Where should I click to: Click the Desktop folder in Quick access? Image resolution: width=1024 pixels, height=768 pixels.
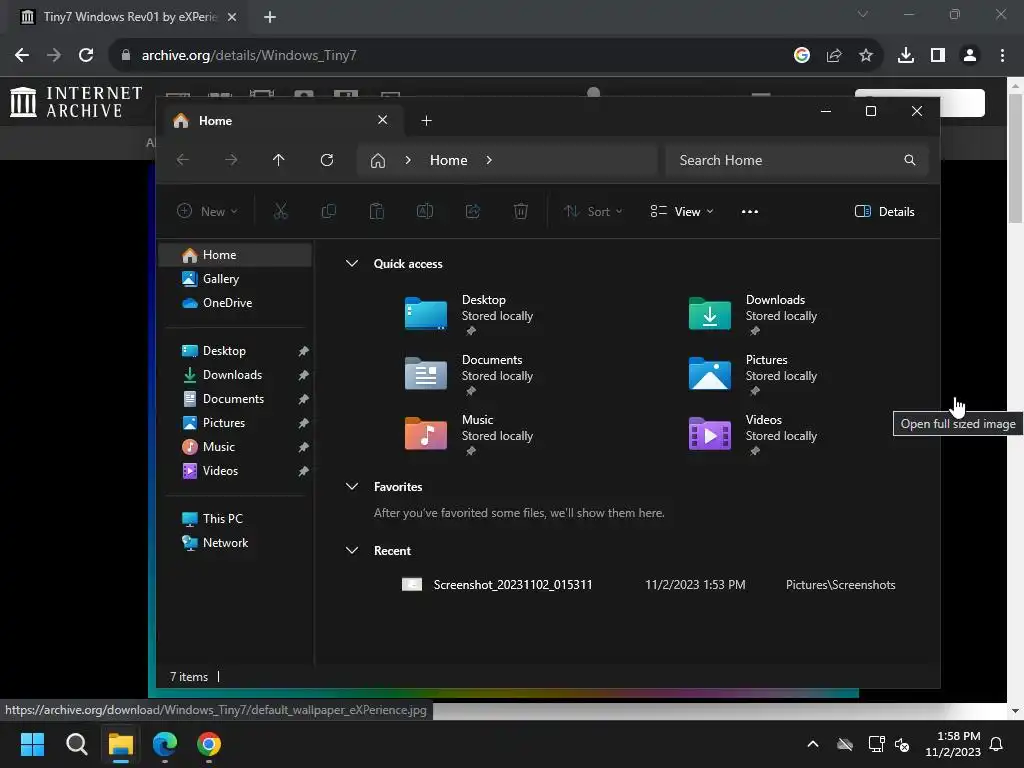point(468,314)
